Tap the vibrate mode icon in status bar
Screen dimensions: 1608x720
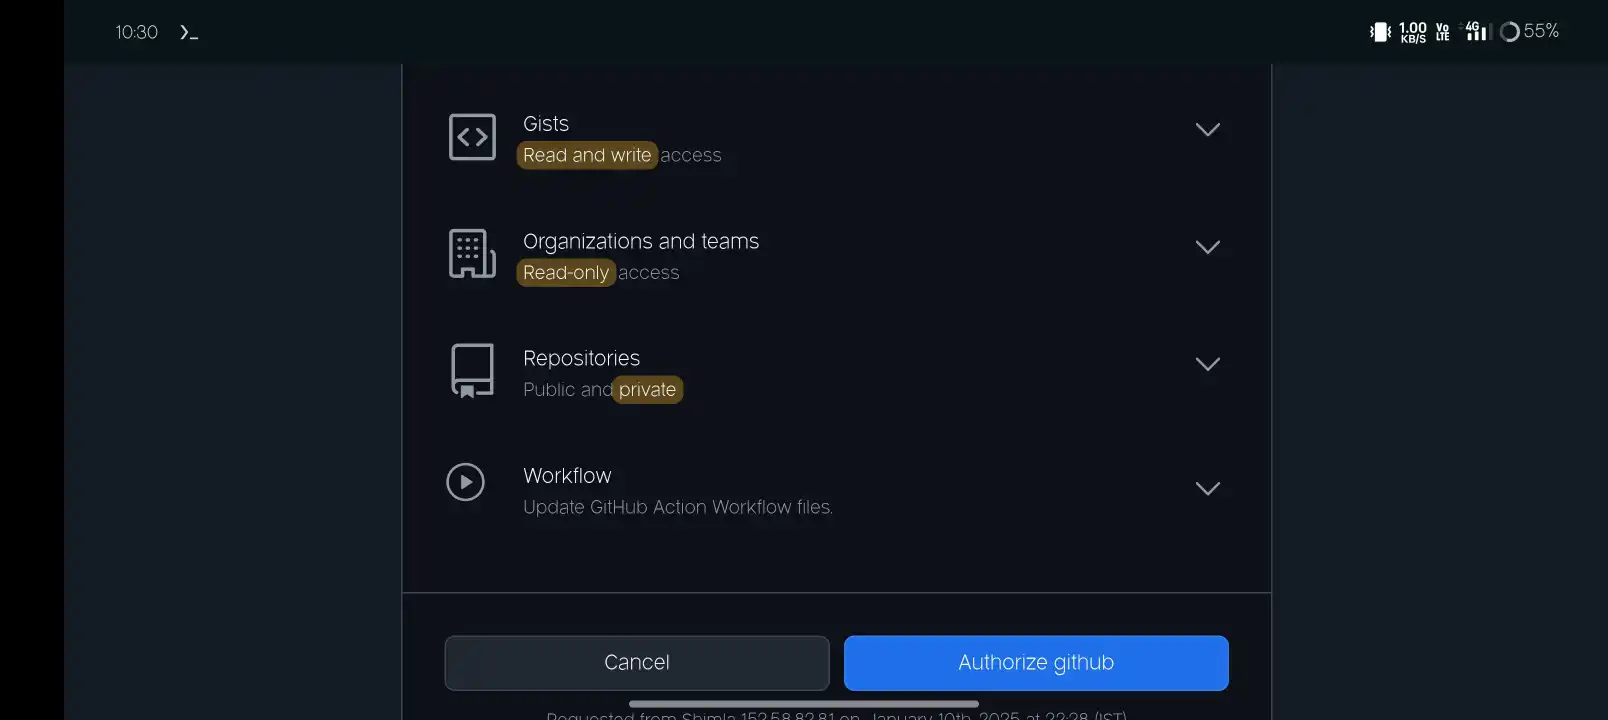1380,32
